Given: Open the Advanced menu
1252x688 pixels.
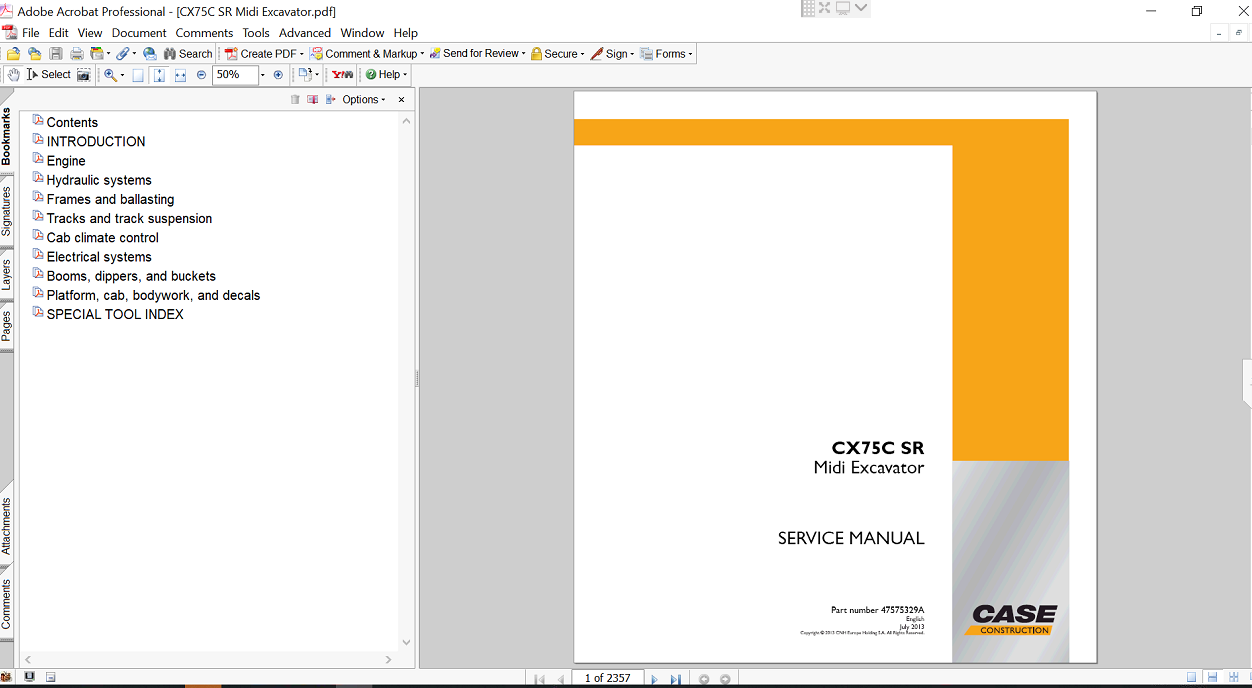Looking at the screenshot, I should (x=304, y=33).
